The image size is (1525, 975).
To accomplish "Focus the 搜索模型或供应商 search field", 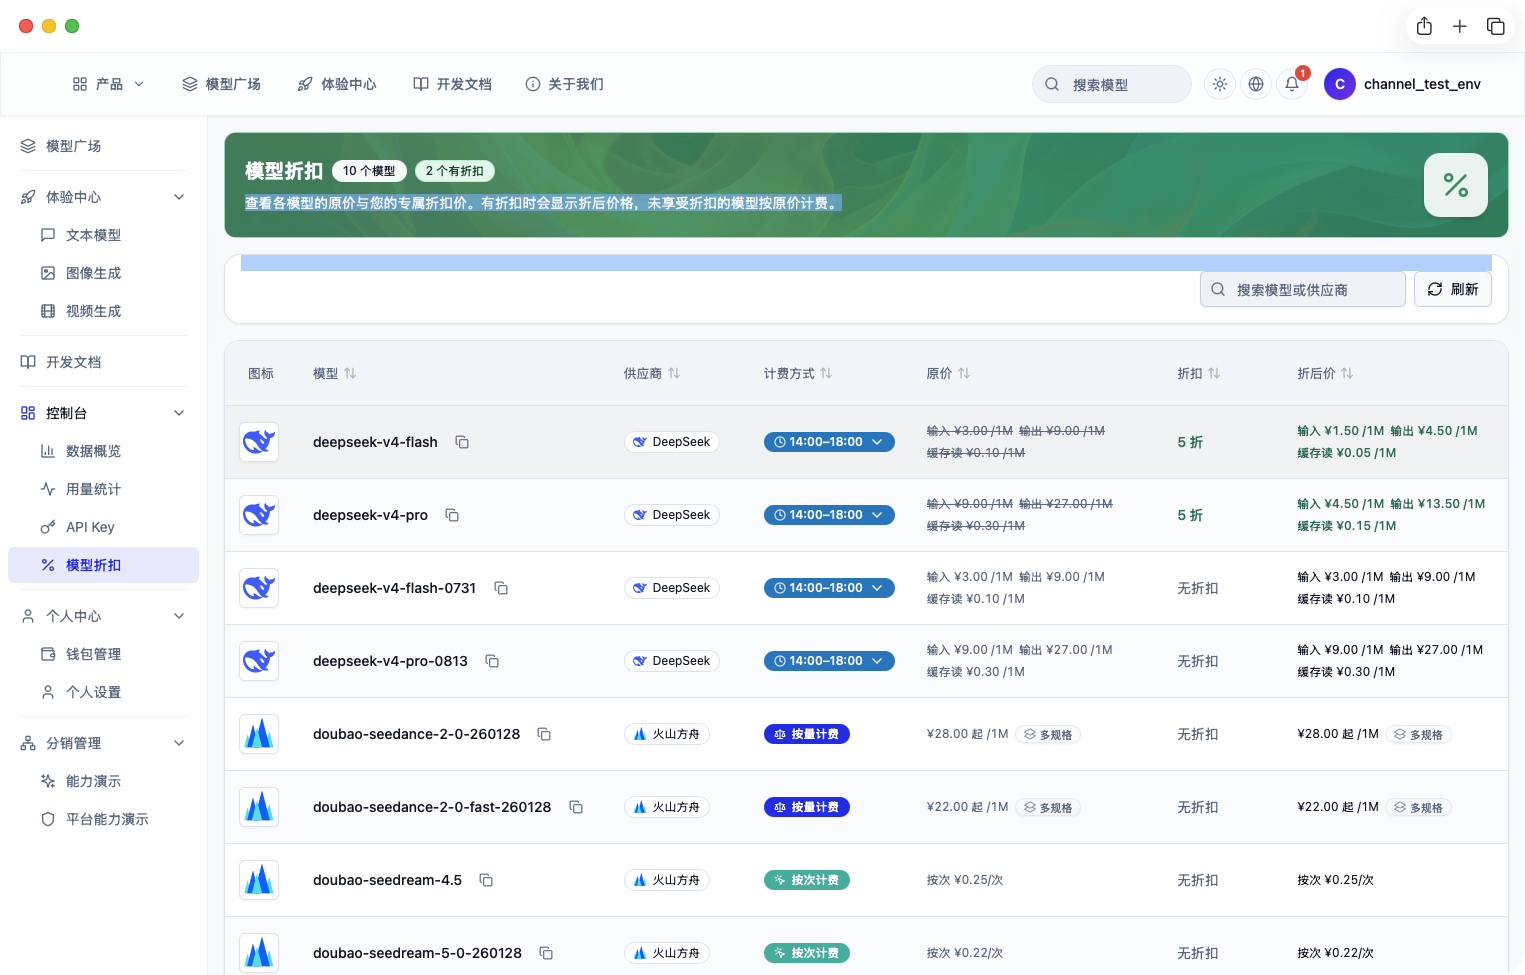I will pyautogui.click(x=1303, y=289).
